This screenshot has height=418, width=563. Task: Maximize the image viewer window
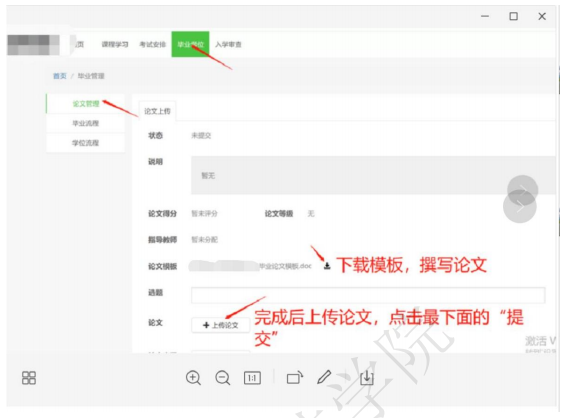point(513,16)
